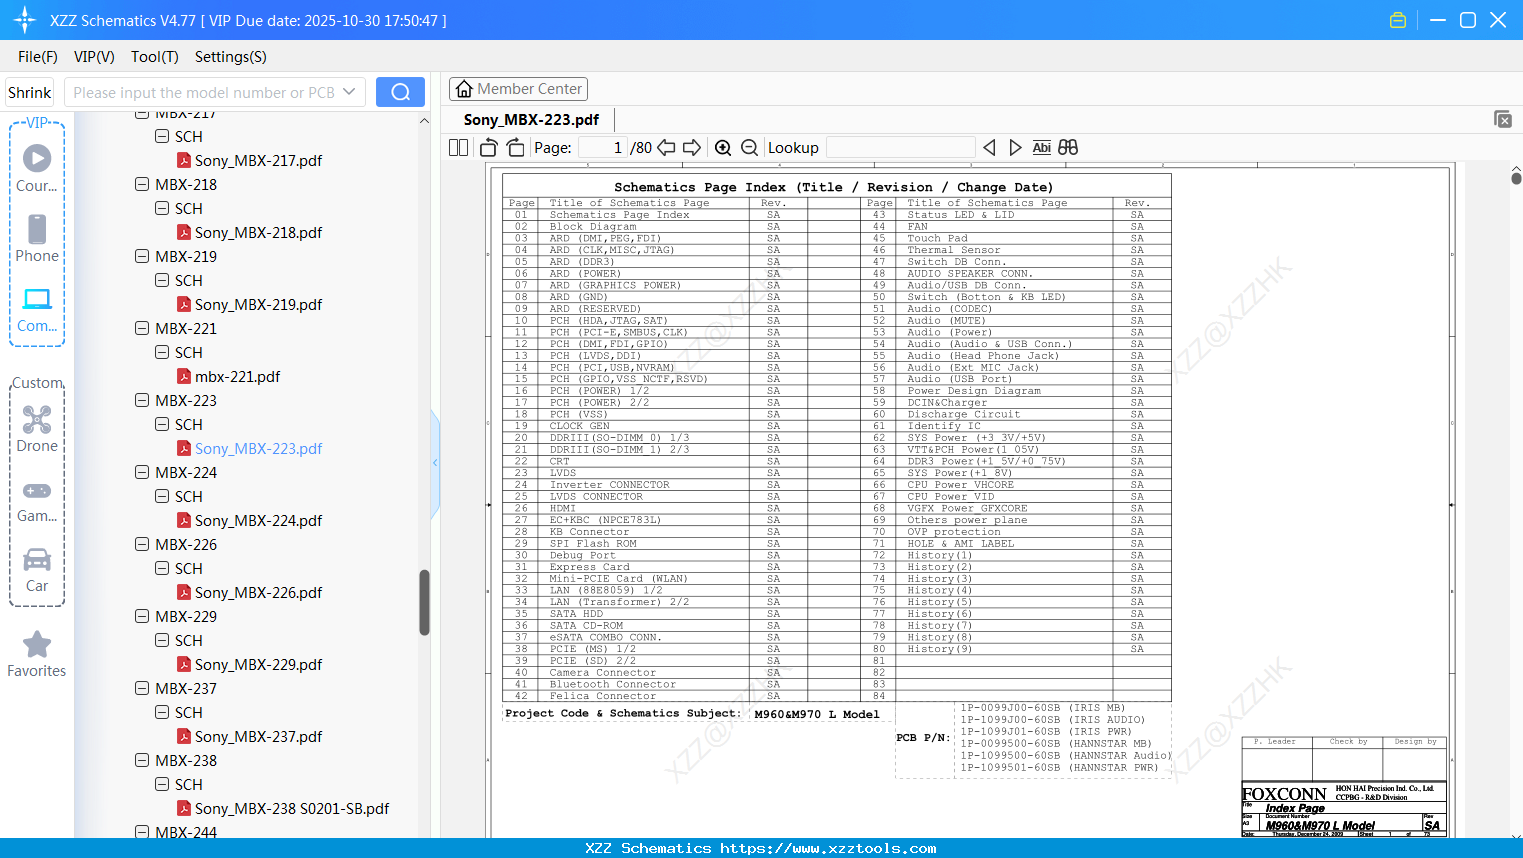The height and width of the screenshot is (858, 1523).
Task: Collapse the MBX-226 tree node
Action: [x=142, y=544]
